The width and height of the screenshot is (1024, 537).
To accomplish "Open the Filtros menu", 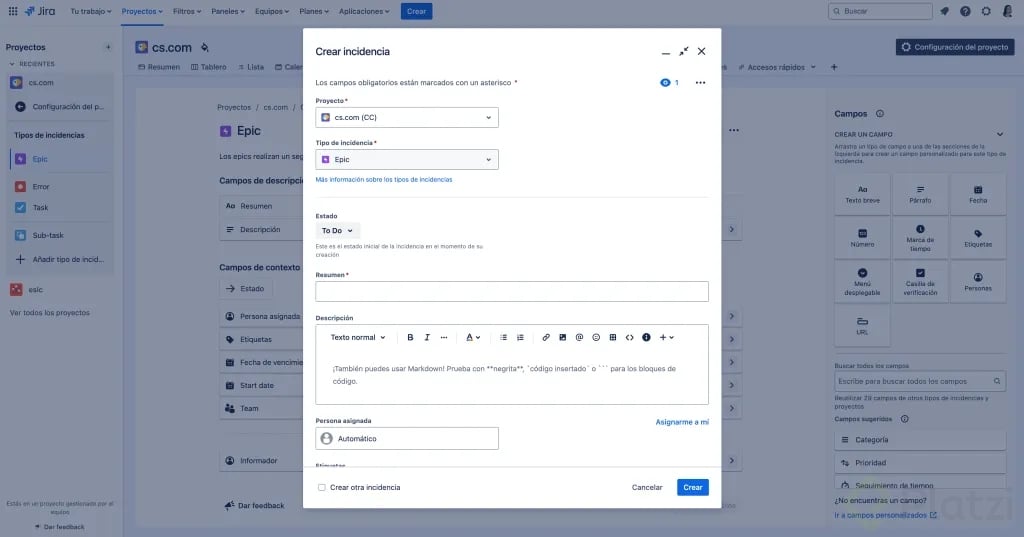I will pos(187,11).
